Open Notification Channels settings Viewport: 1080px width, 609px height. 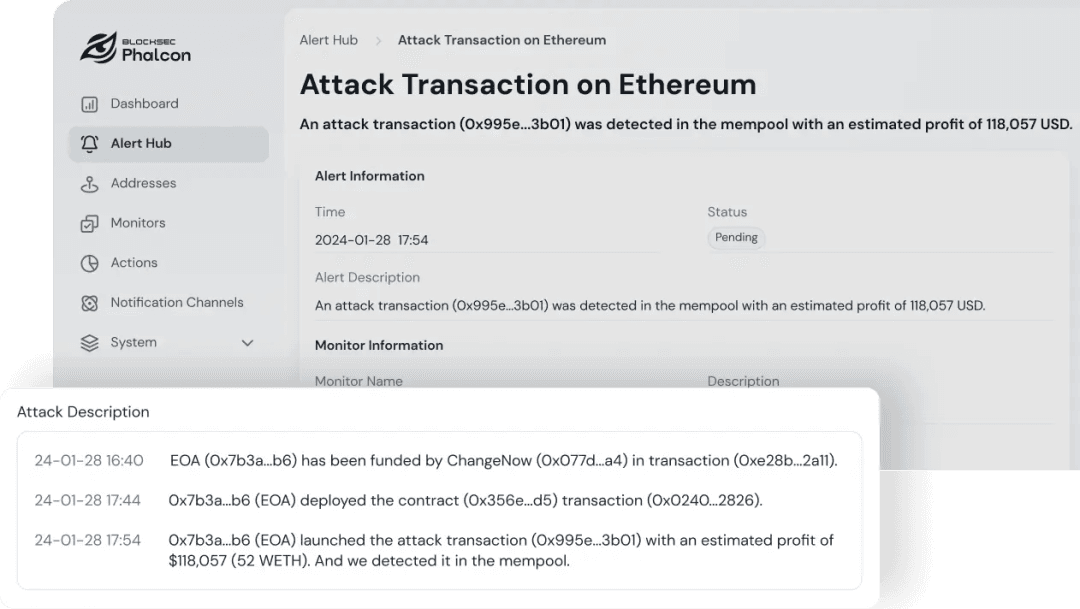point(177,303)
